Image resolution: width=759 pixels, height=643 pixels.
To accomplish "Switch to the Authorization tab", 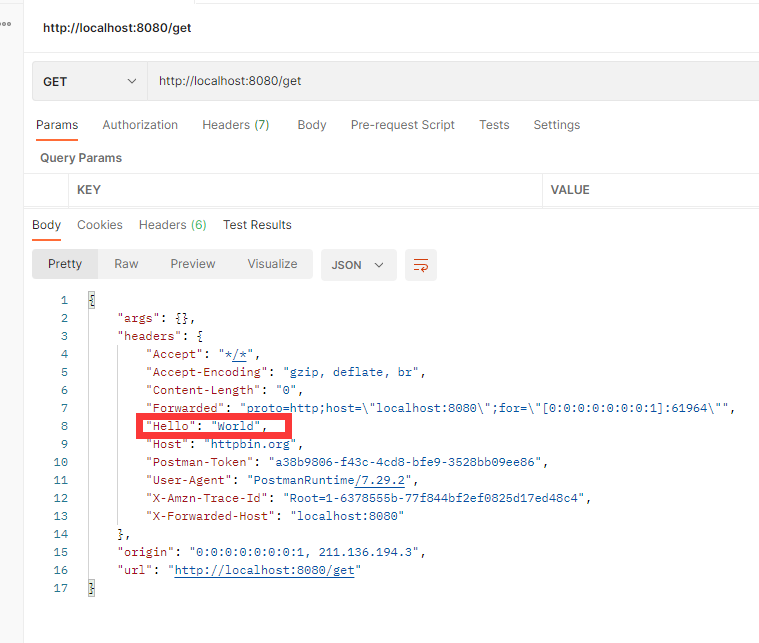I will pyautogui.click(x=140, y=125).
